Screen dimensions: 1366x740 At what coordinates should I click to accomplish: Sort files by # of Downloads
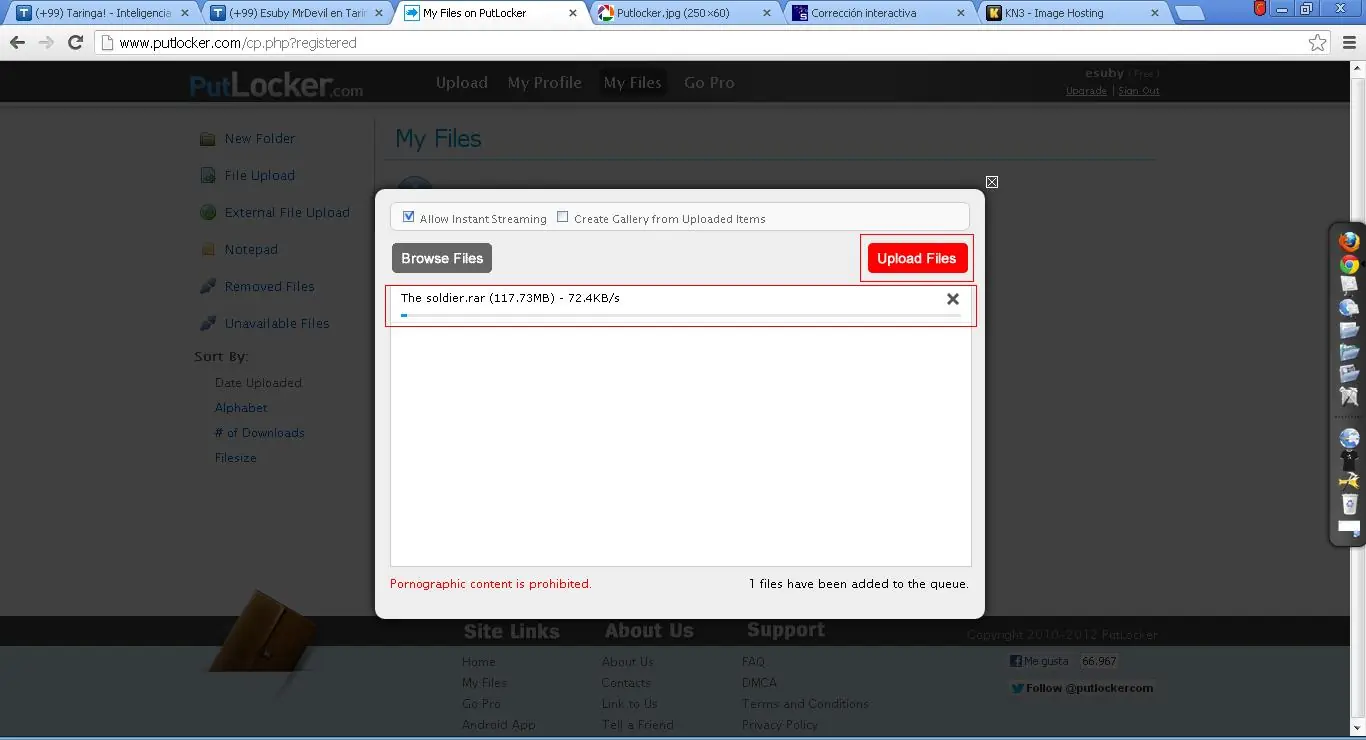[259, 433]
